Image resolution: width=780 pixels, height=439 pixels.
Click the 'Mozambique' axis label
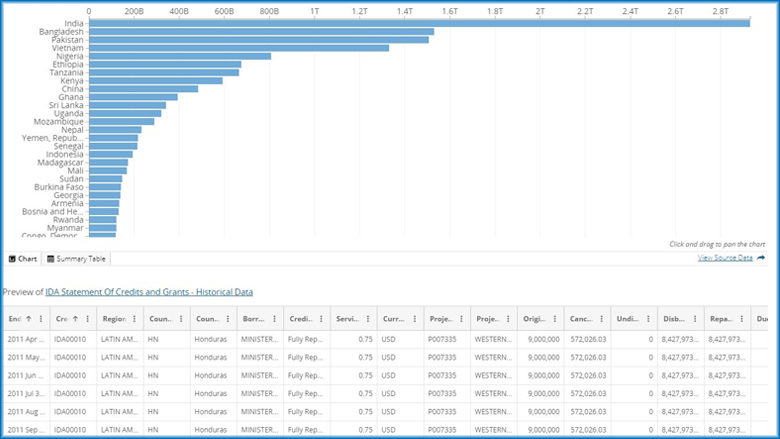click(x=59, y=121)
